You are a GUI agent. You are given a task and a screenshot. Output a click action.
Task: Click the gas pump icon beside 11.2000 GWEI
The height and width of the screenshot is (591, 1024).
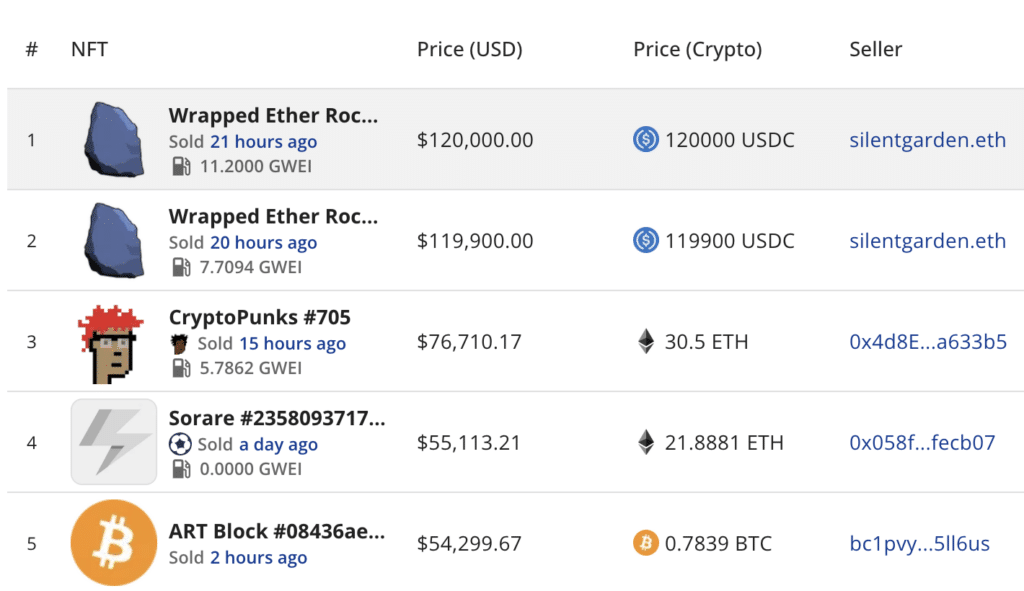tap(180, 166)
